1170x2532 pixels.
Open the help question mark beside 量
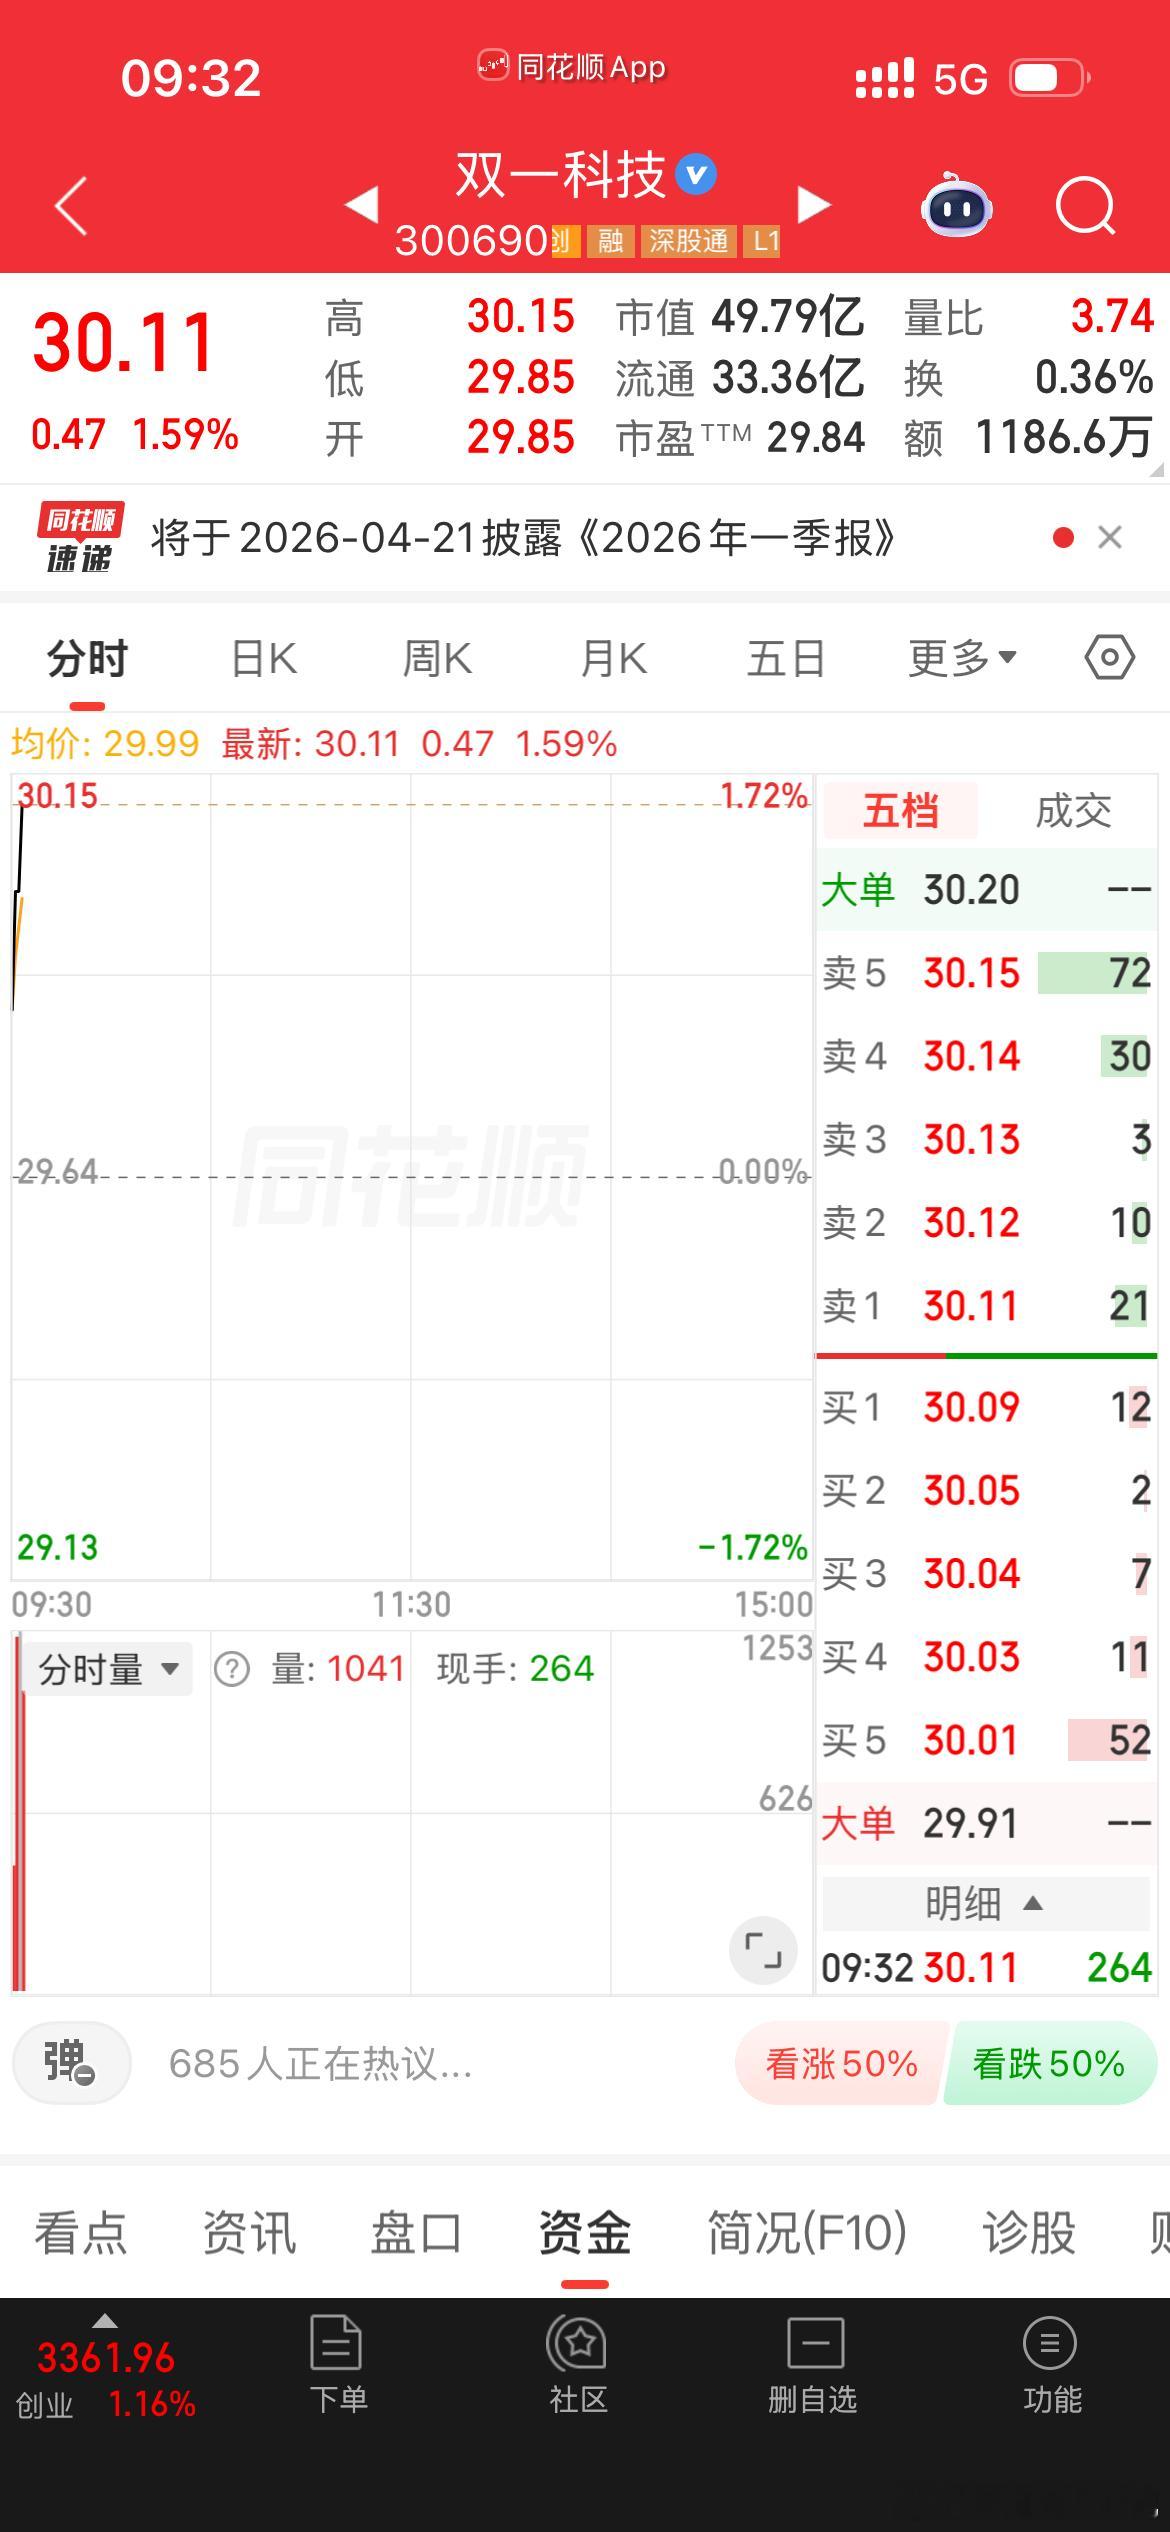[232, 1667]
